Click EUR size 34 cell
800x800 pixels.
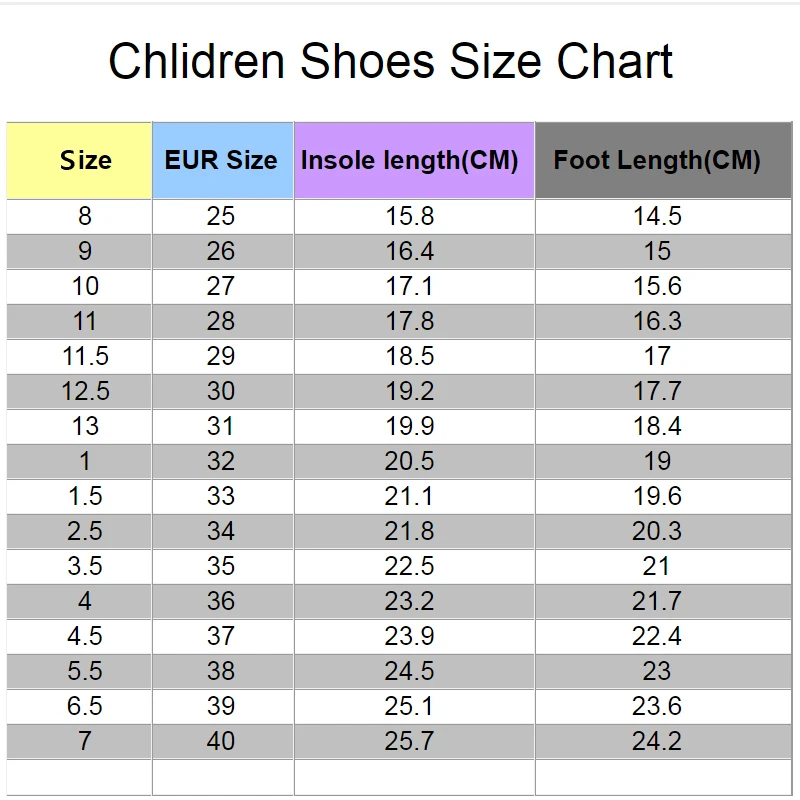221,531
